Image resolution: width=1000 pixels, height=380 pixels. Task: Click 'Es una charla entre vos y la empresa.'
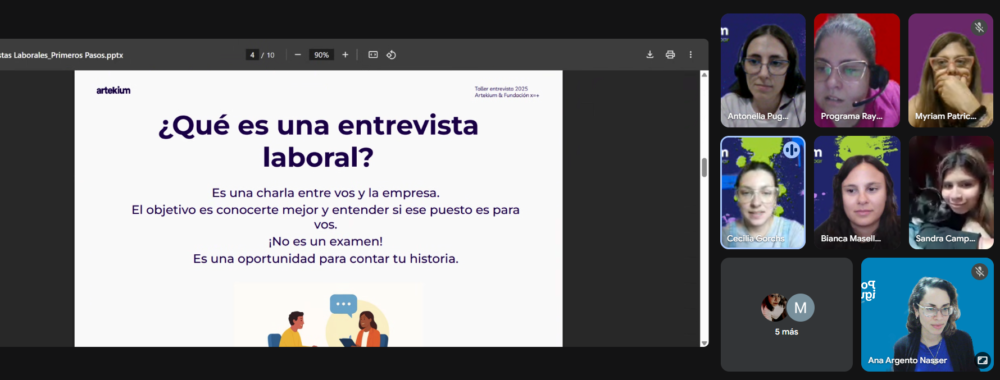pos(325,193)
